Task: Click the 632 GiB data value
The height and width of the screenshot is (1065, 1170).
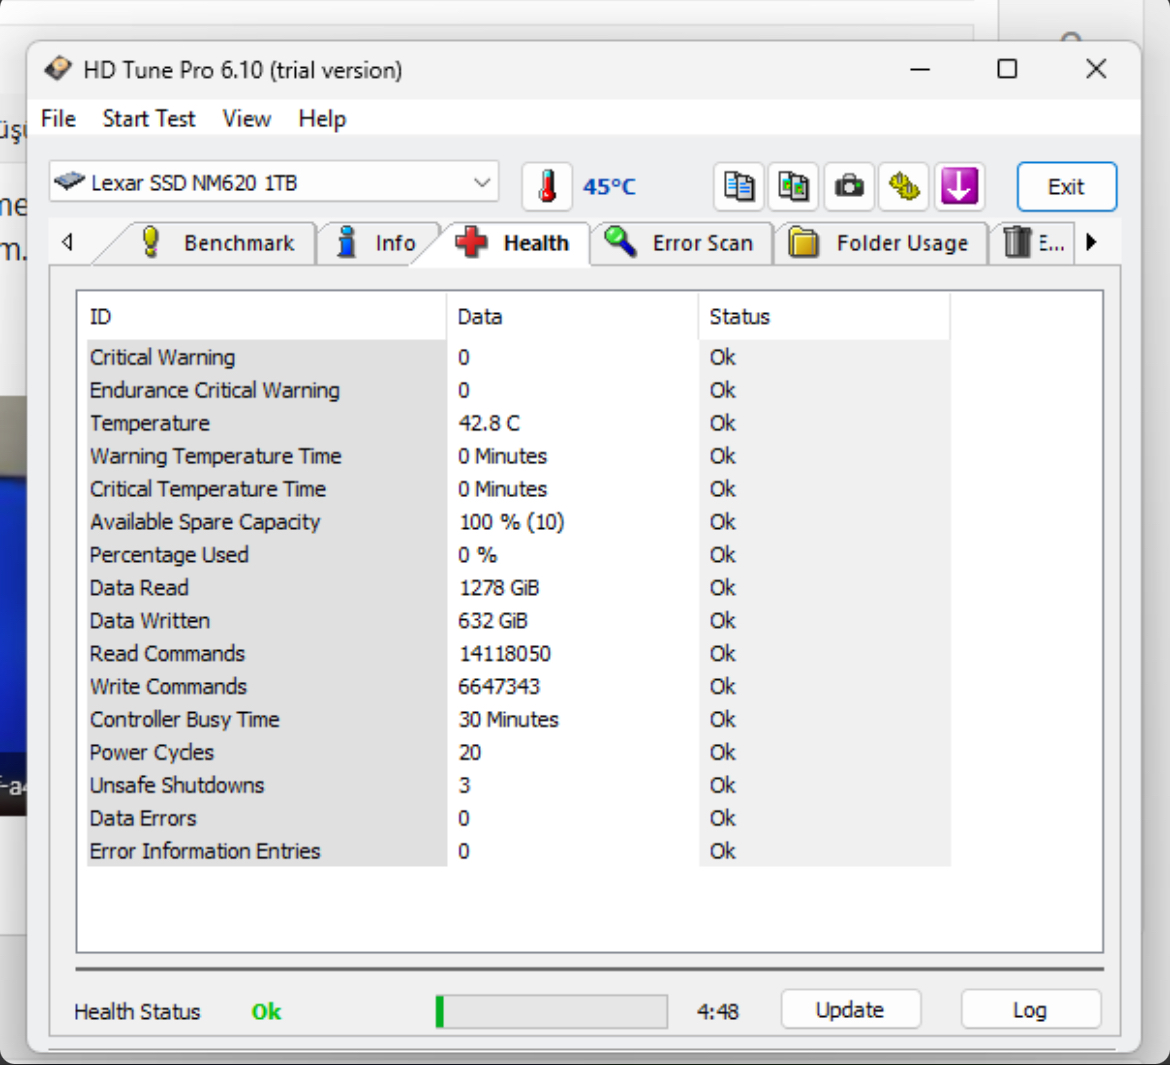Action: click(493, 621)
